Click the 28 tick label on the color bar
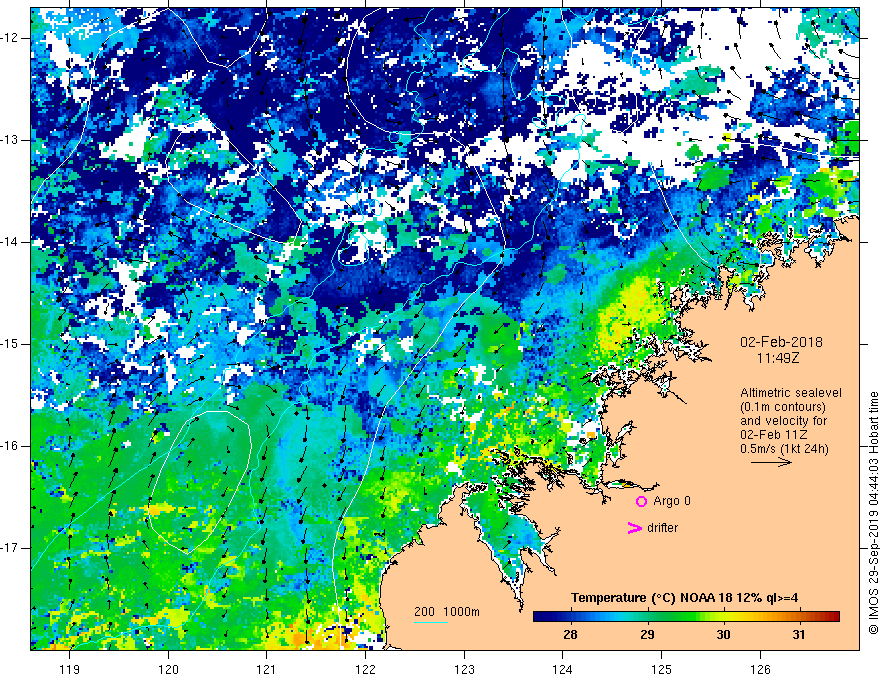 pyautogui.click(x=570, y=635)
